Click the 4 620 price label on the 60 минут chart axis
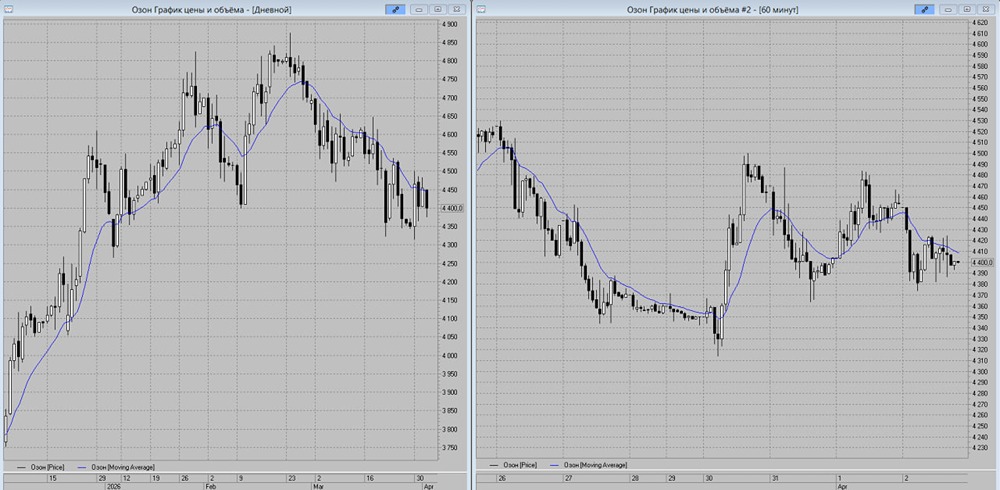 (x=980, y=22)
